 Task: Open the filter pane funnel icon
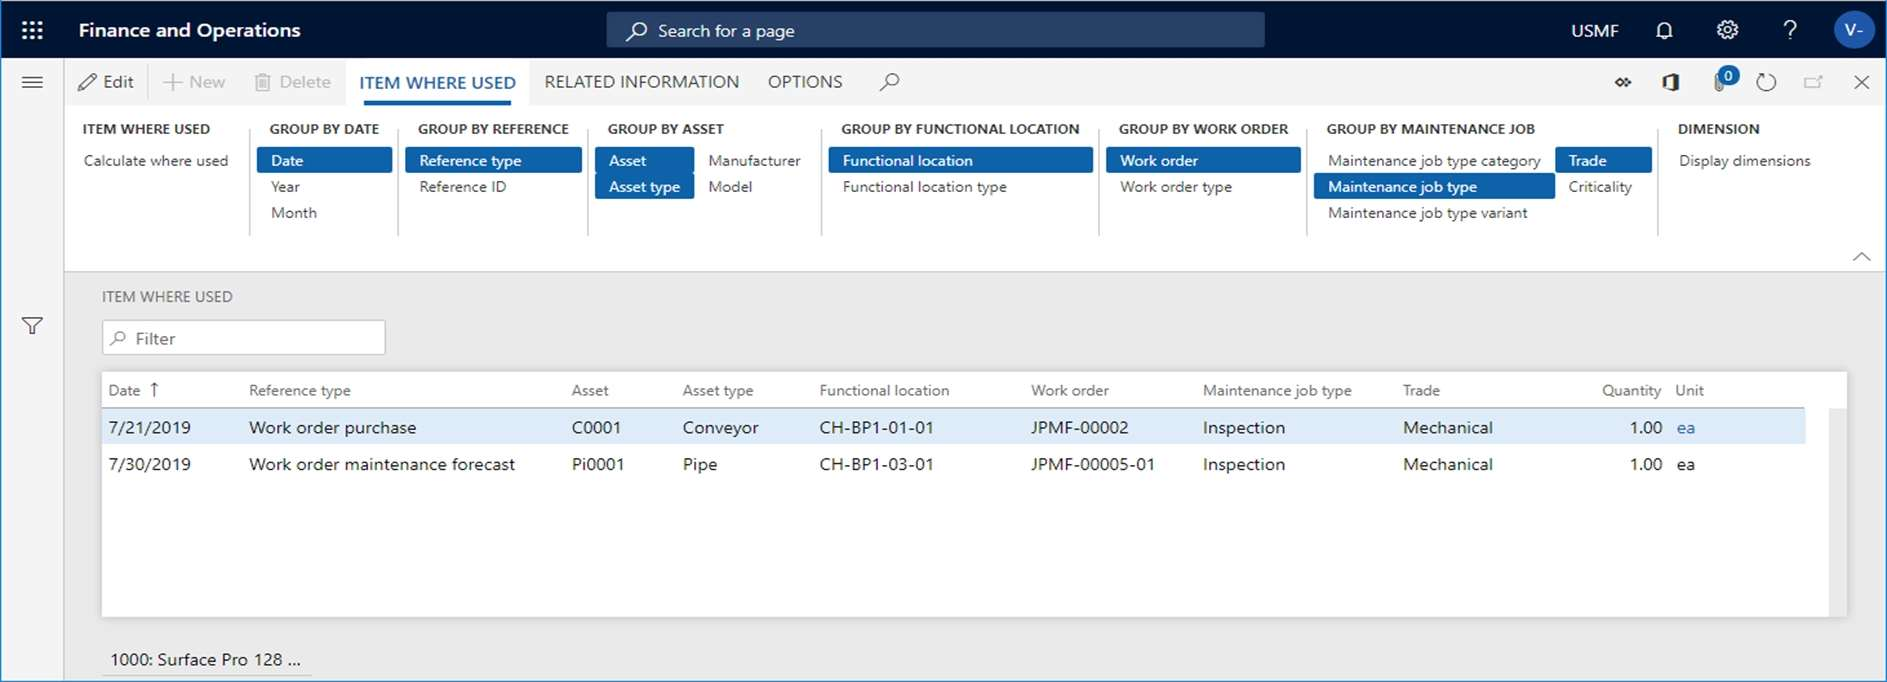(x=32, y=326)
